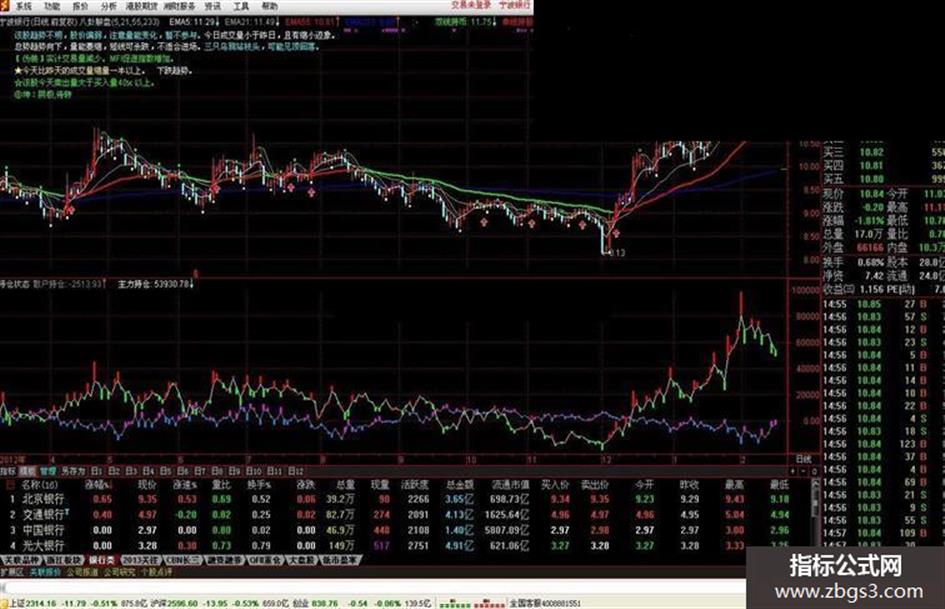Switch to the 日12 template slot
Viewport: 945px width, 609px height.
pos(295,471)
